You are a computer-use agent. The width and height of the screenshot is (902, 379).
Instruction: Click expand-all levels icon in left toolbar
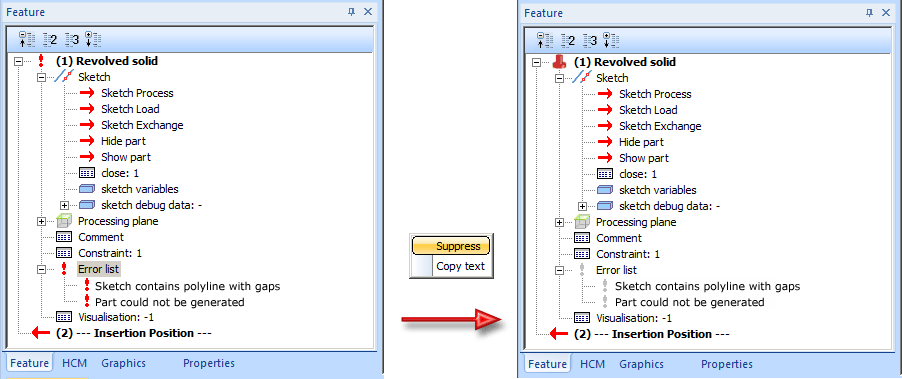(x=93, y=39)
